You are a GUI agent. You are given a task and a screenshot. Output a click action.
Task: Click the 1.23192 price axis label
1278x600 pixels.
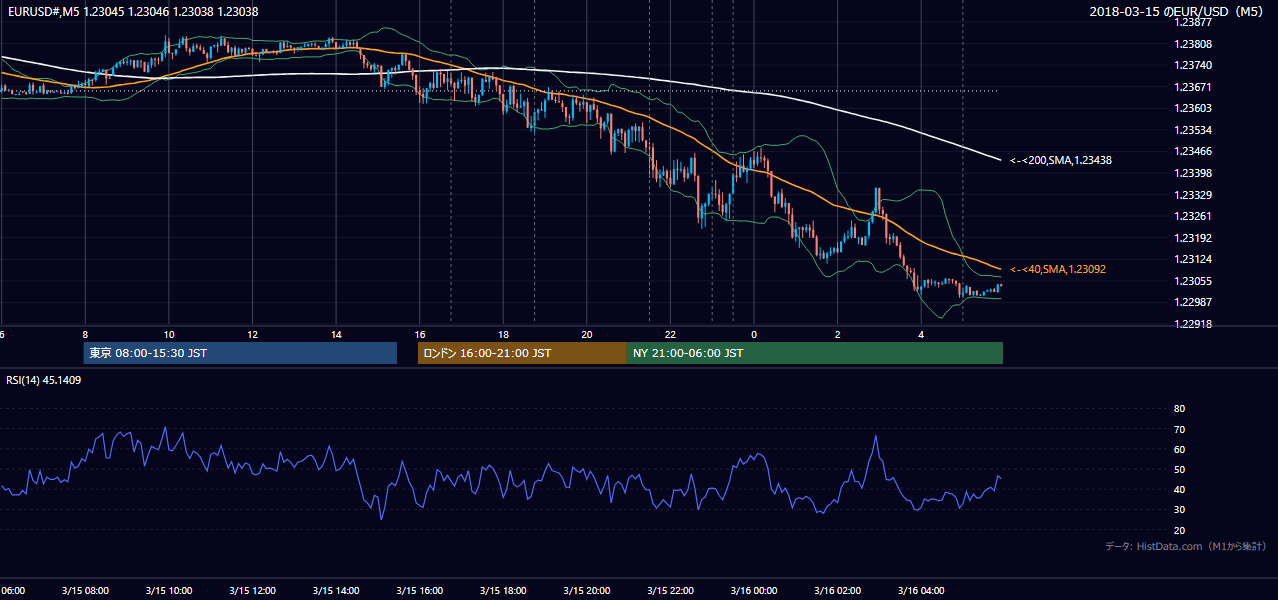1193,238
